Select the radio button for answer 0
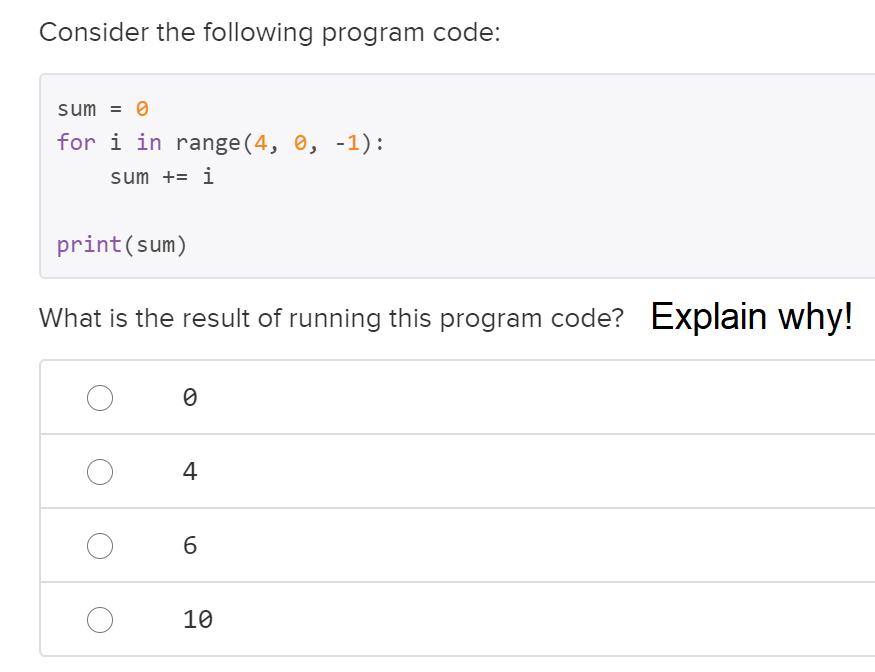This screenshot has height=672, width=875. [x=100, y=397]
